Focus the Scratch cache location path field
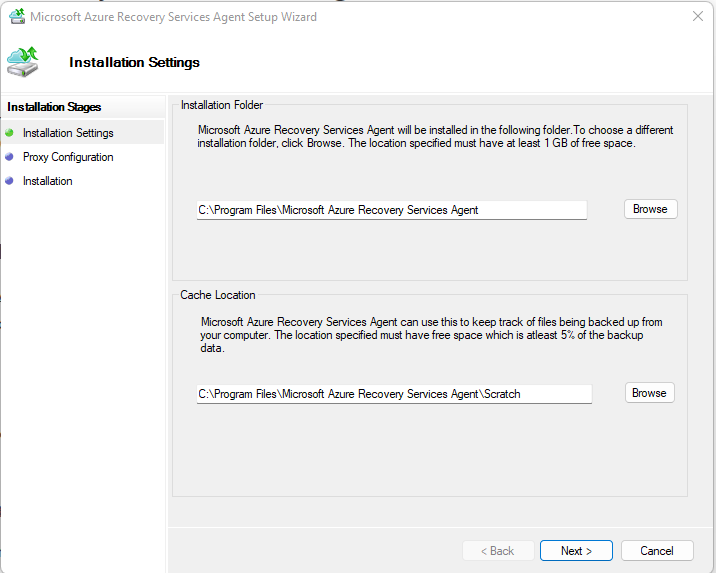 pyautogui.click(x=394, y=394)
